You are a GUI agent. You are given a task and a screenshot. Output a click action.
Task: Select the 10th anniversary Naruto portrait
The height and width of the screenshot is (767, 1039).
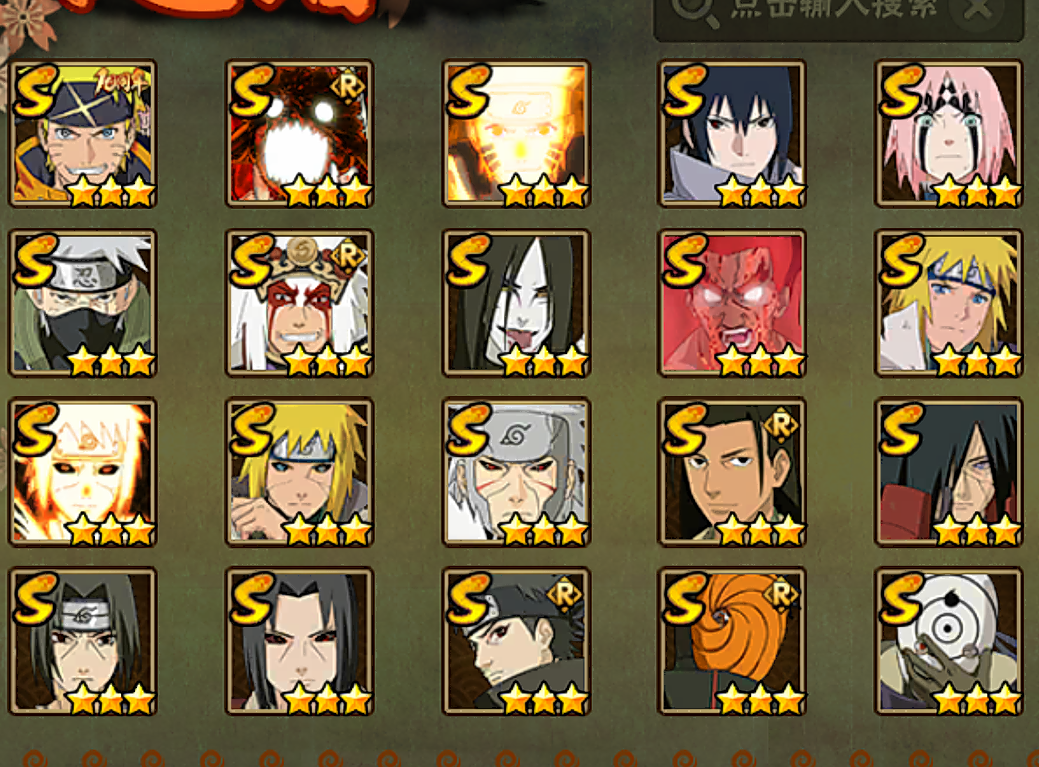point(83,134)
